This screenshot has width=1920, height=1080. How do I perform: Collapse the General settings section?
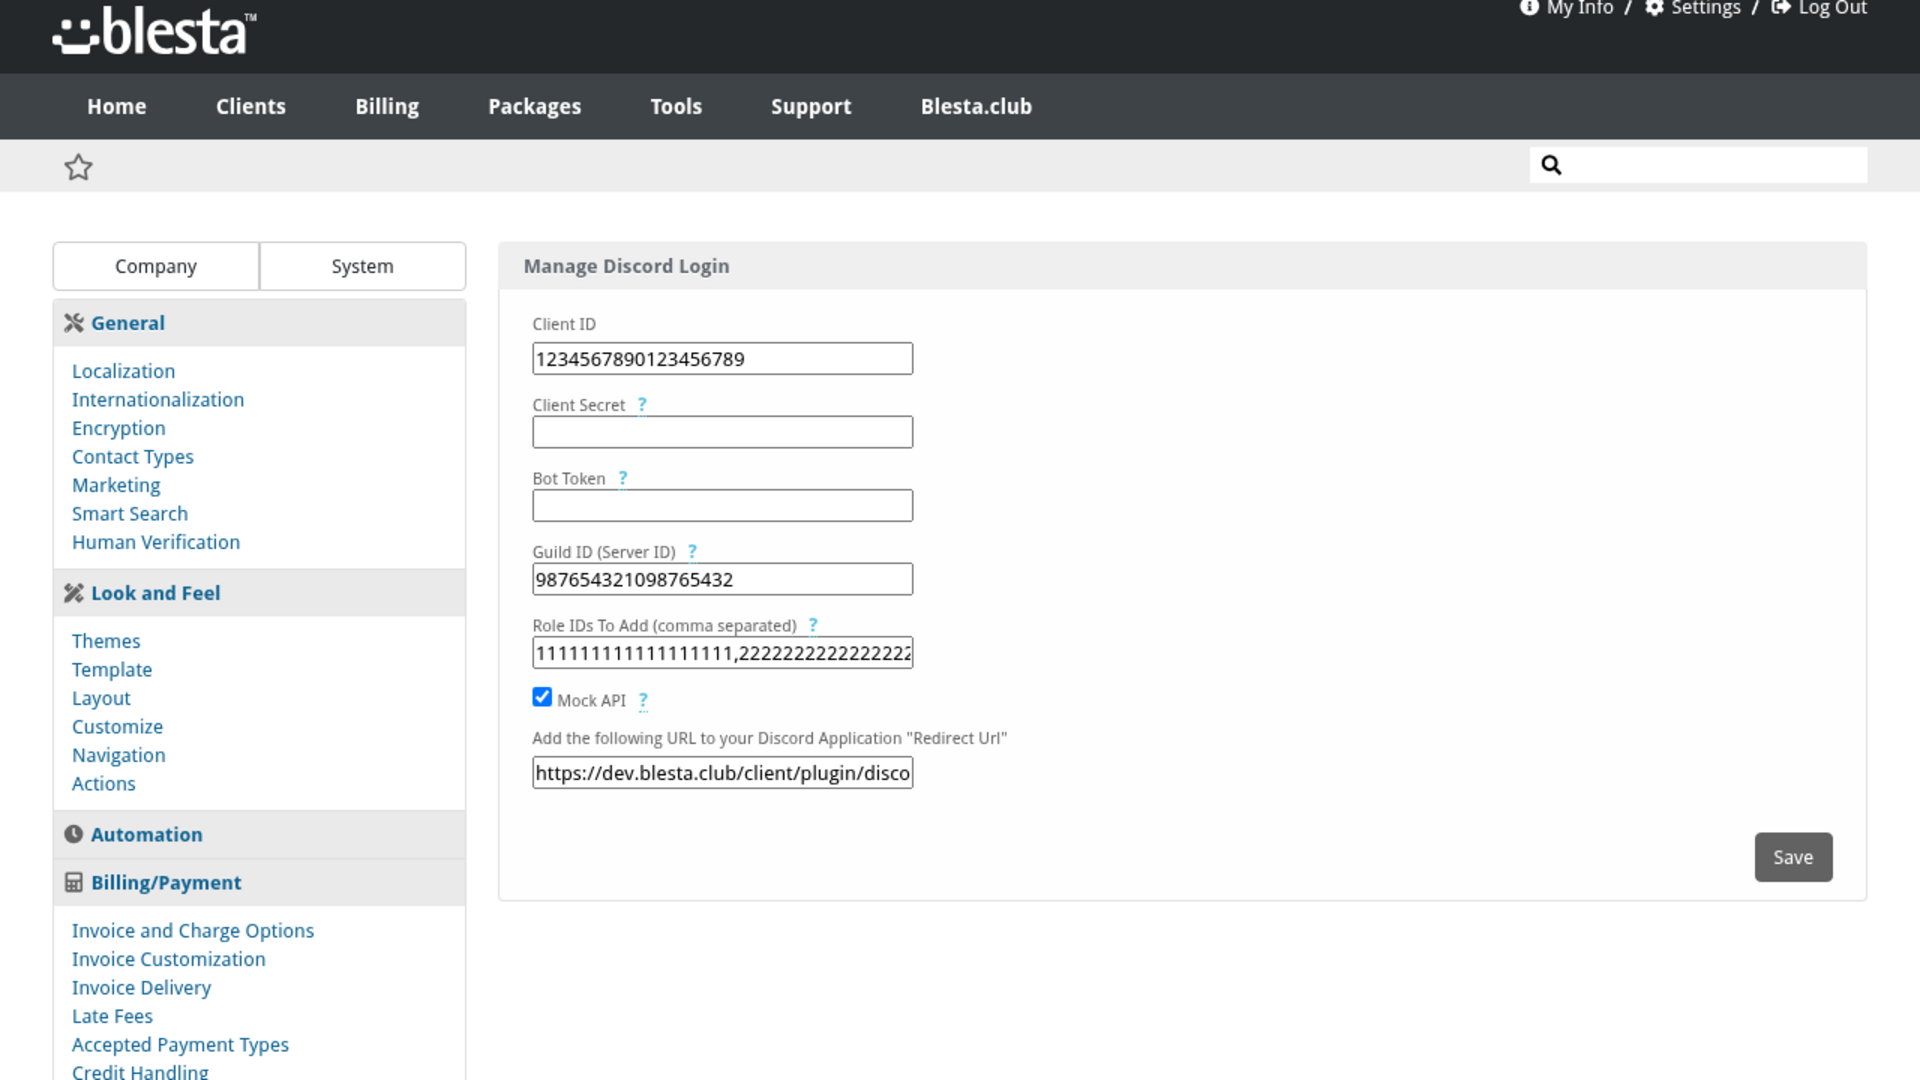pos(259,323)
